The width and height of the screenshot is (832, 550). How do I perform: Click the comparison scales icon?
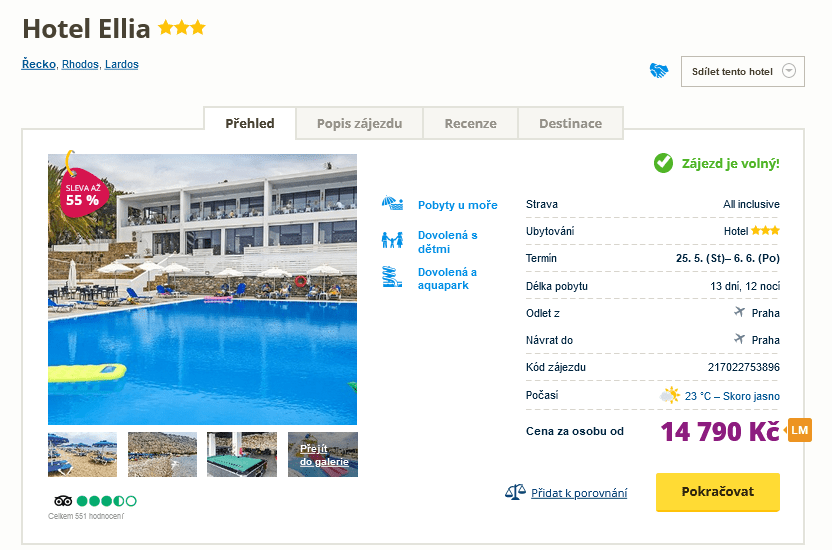[515, 492]
